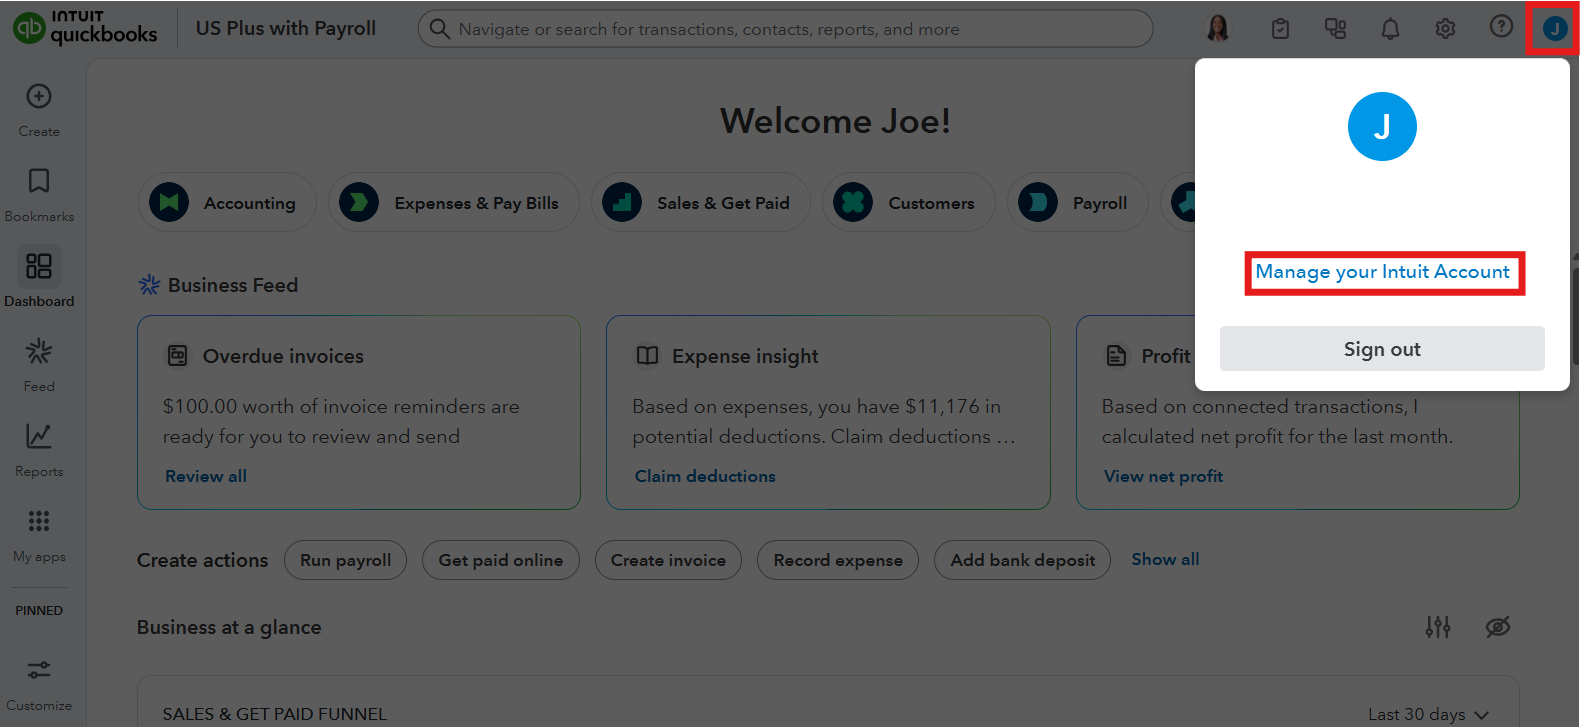Viewport: 1581px width, 727px height.
Task: Select the Expenses & Pay Bills pill
Action: pos(454,203)
